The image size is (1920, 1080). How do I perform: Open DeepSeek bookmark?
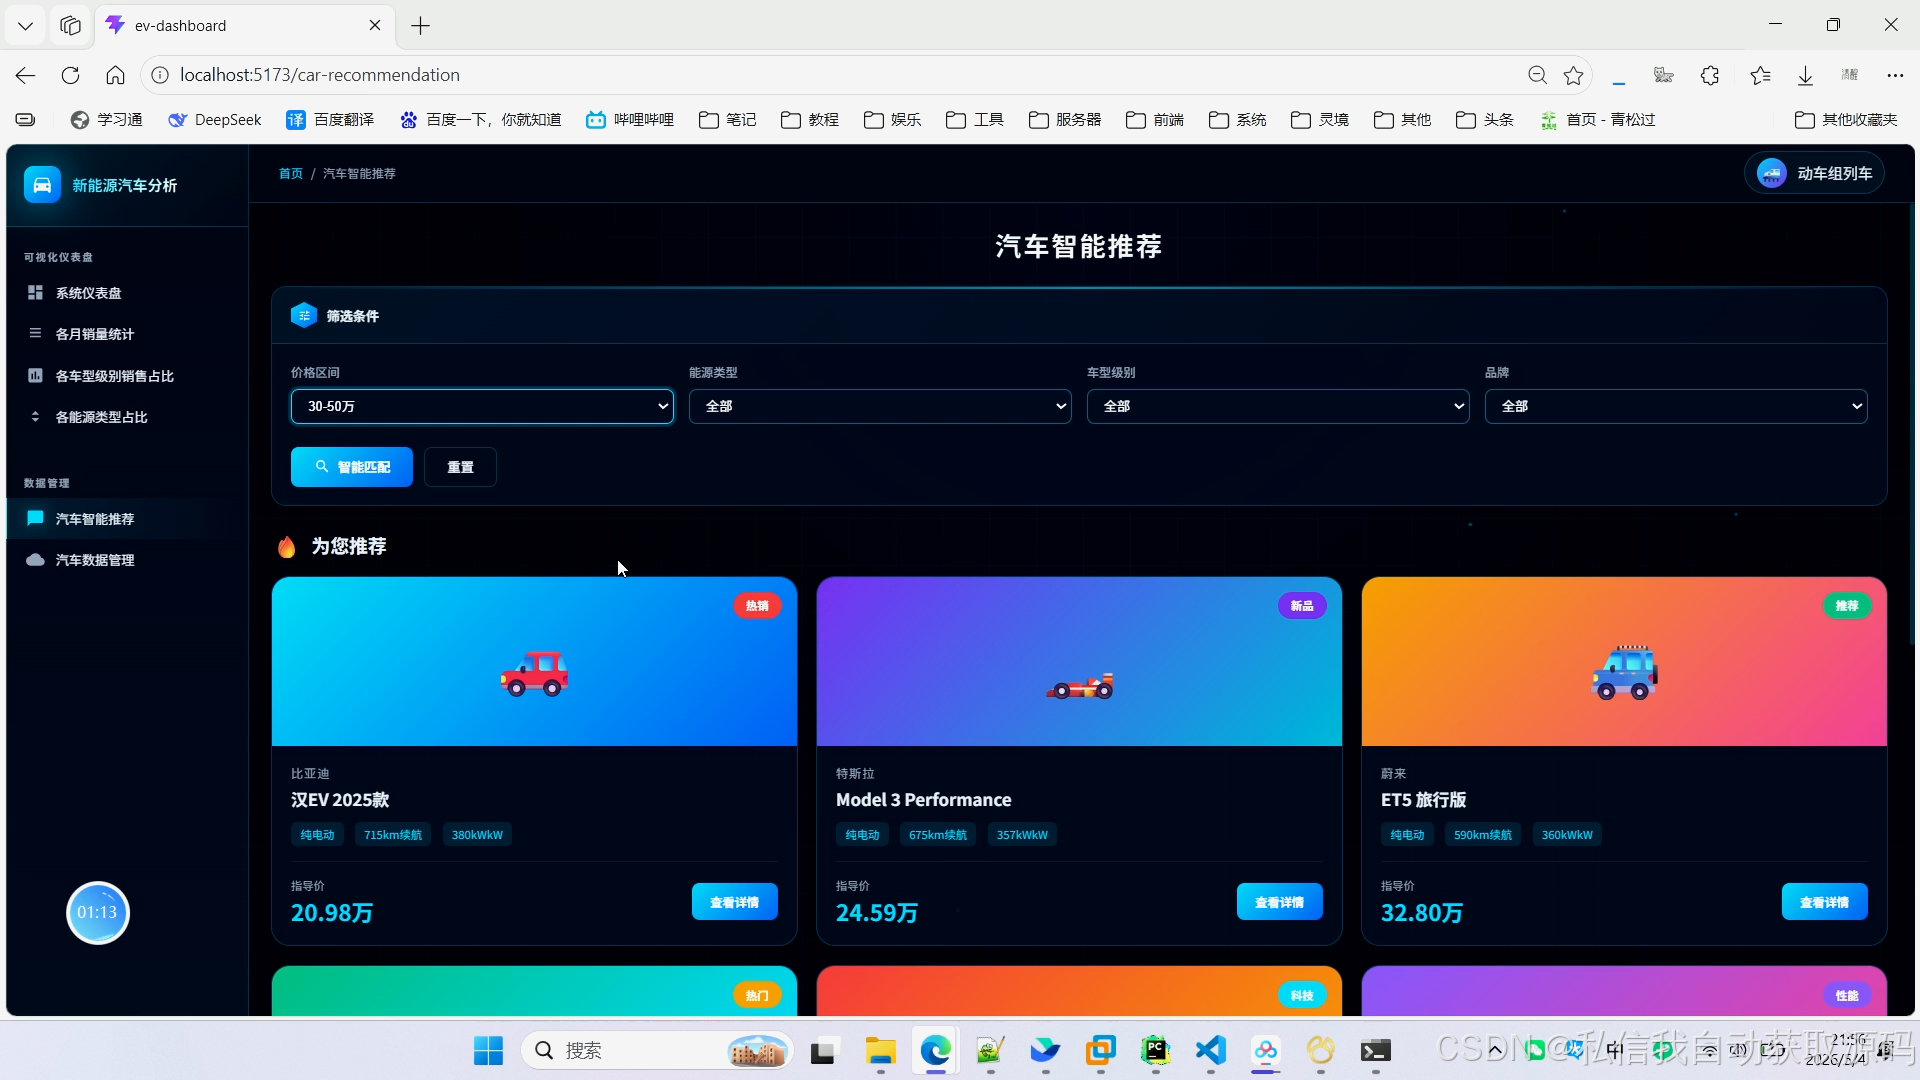pos(215,120)
